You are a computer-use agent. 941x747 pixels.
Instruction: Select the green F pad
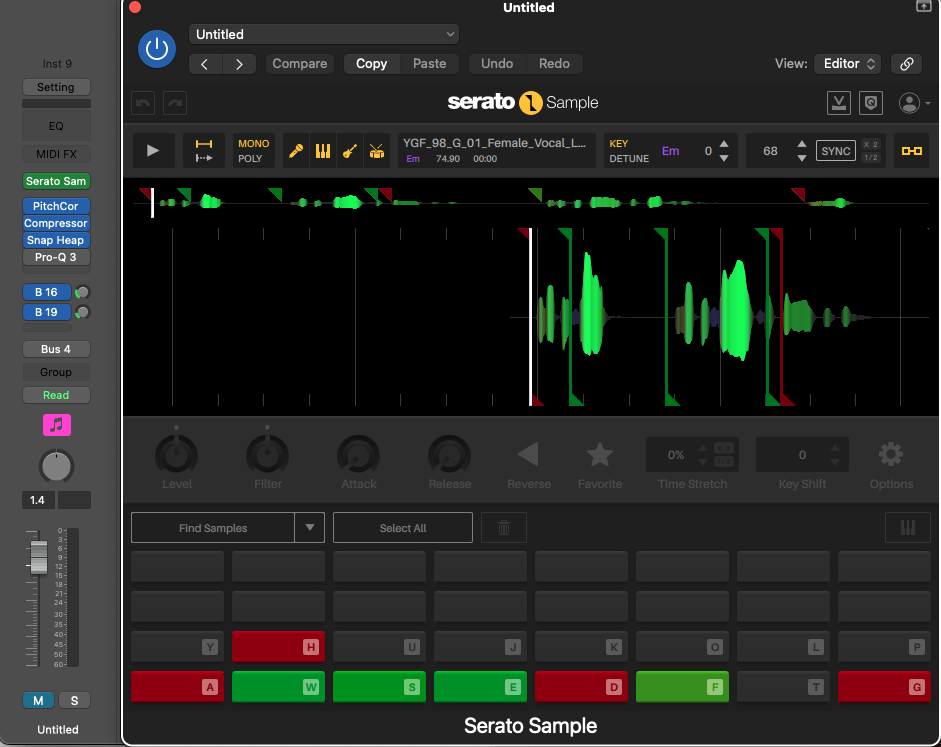(682, 687)
